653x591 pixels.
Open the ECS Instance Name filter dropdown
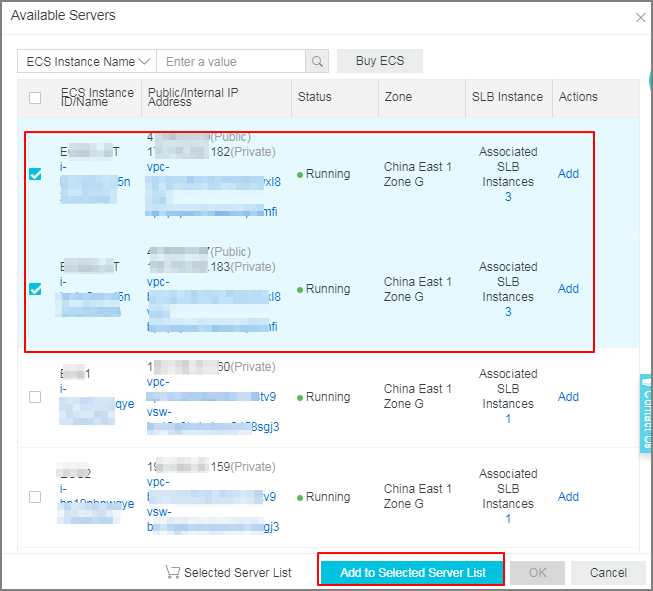click(87, 61)
